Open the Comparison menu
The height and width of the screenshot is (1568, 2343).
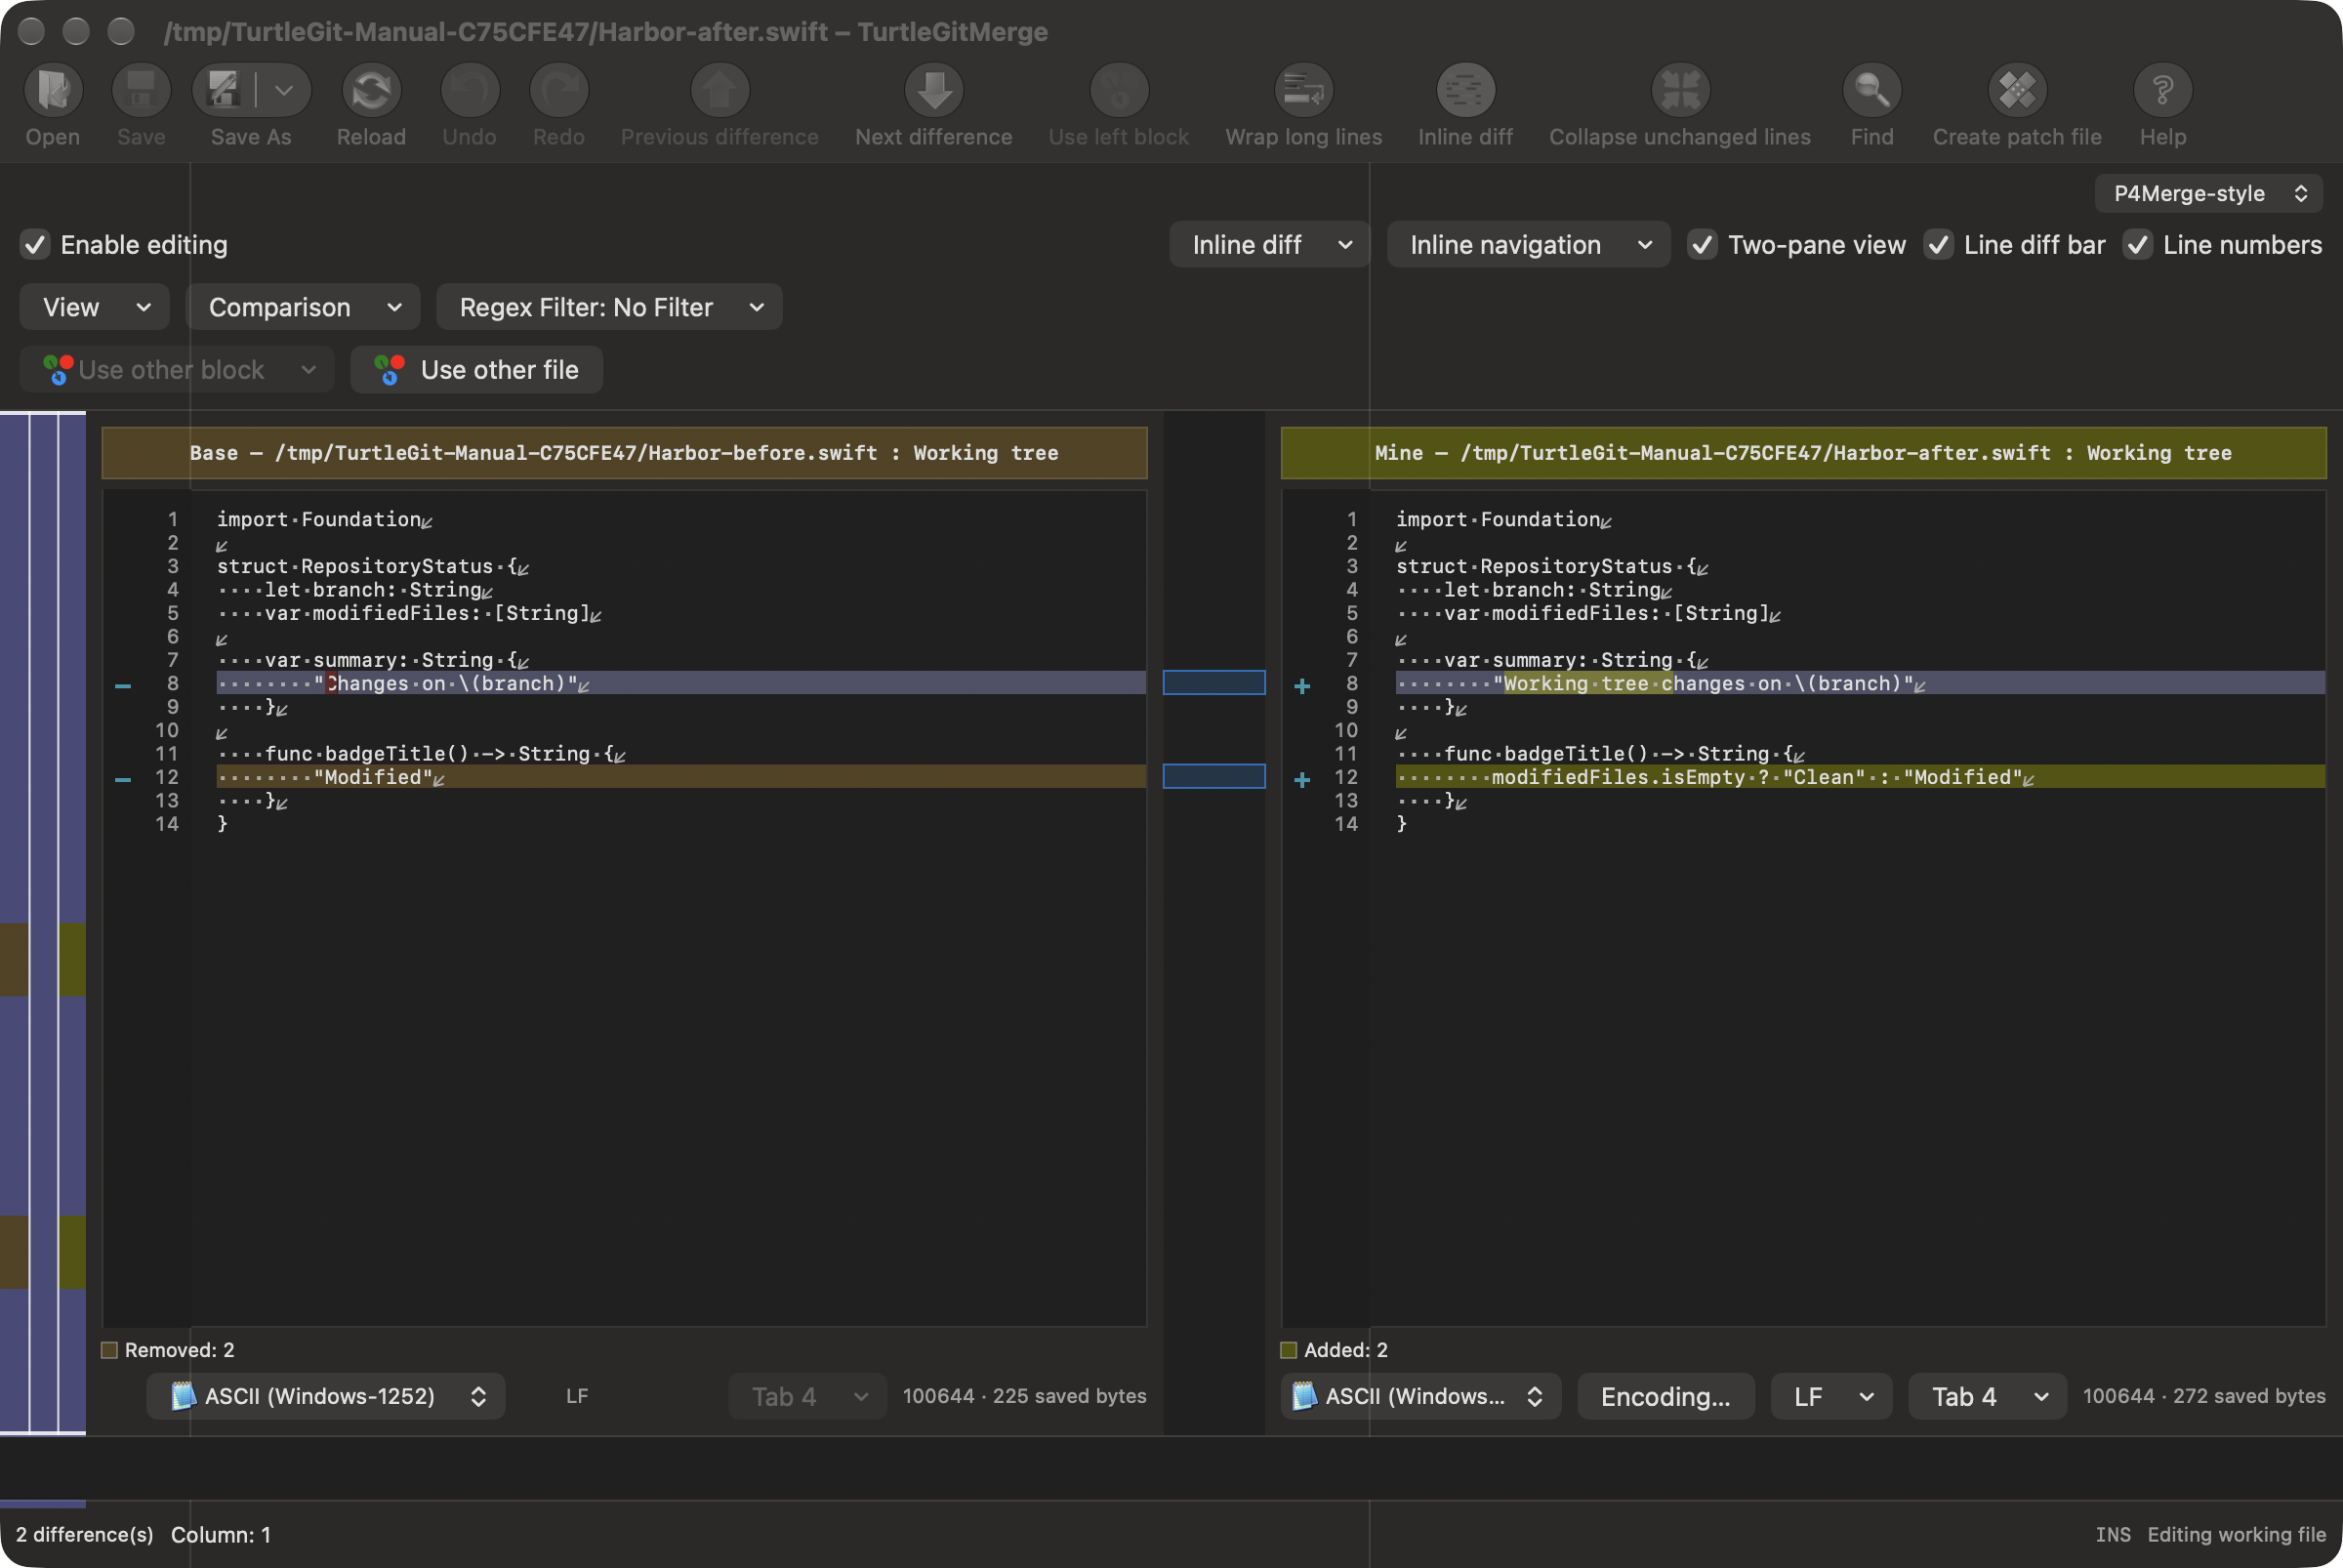tap(302, 307)
